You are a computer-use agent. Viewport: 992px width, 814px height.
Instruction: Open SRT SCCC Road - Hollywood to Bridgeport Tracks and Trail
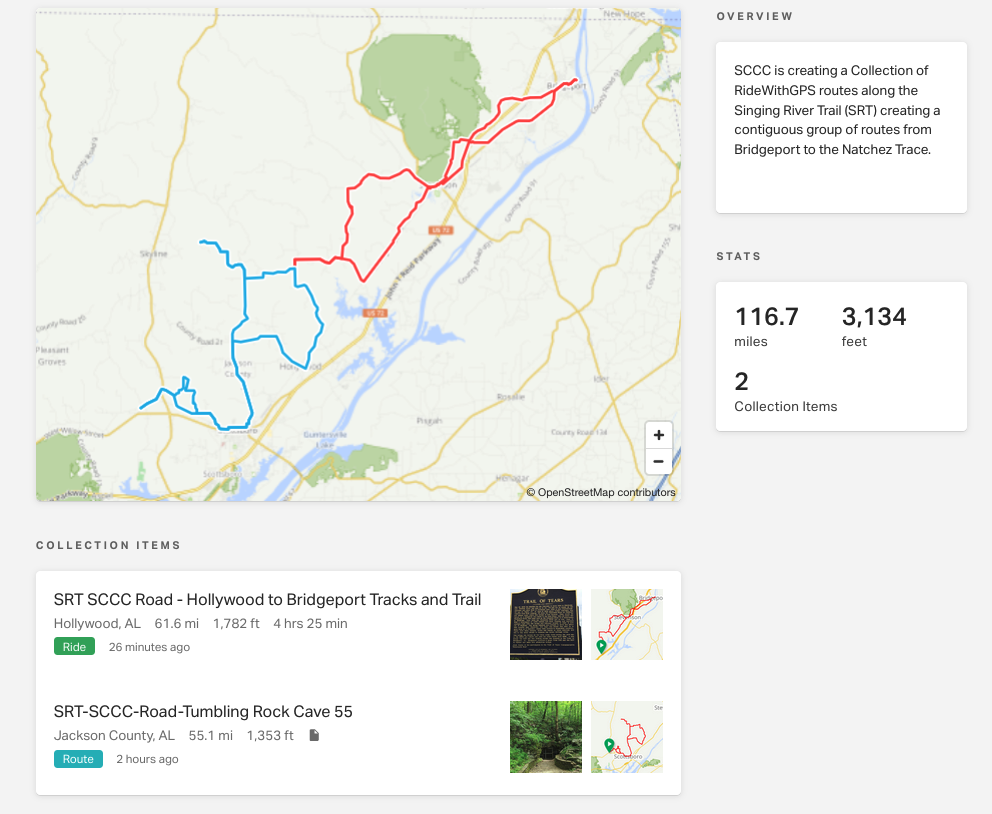267,599
